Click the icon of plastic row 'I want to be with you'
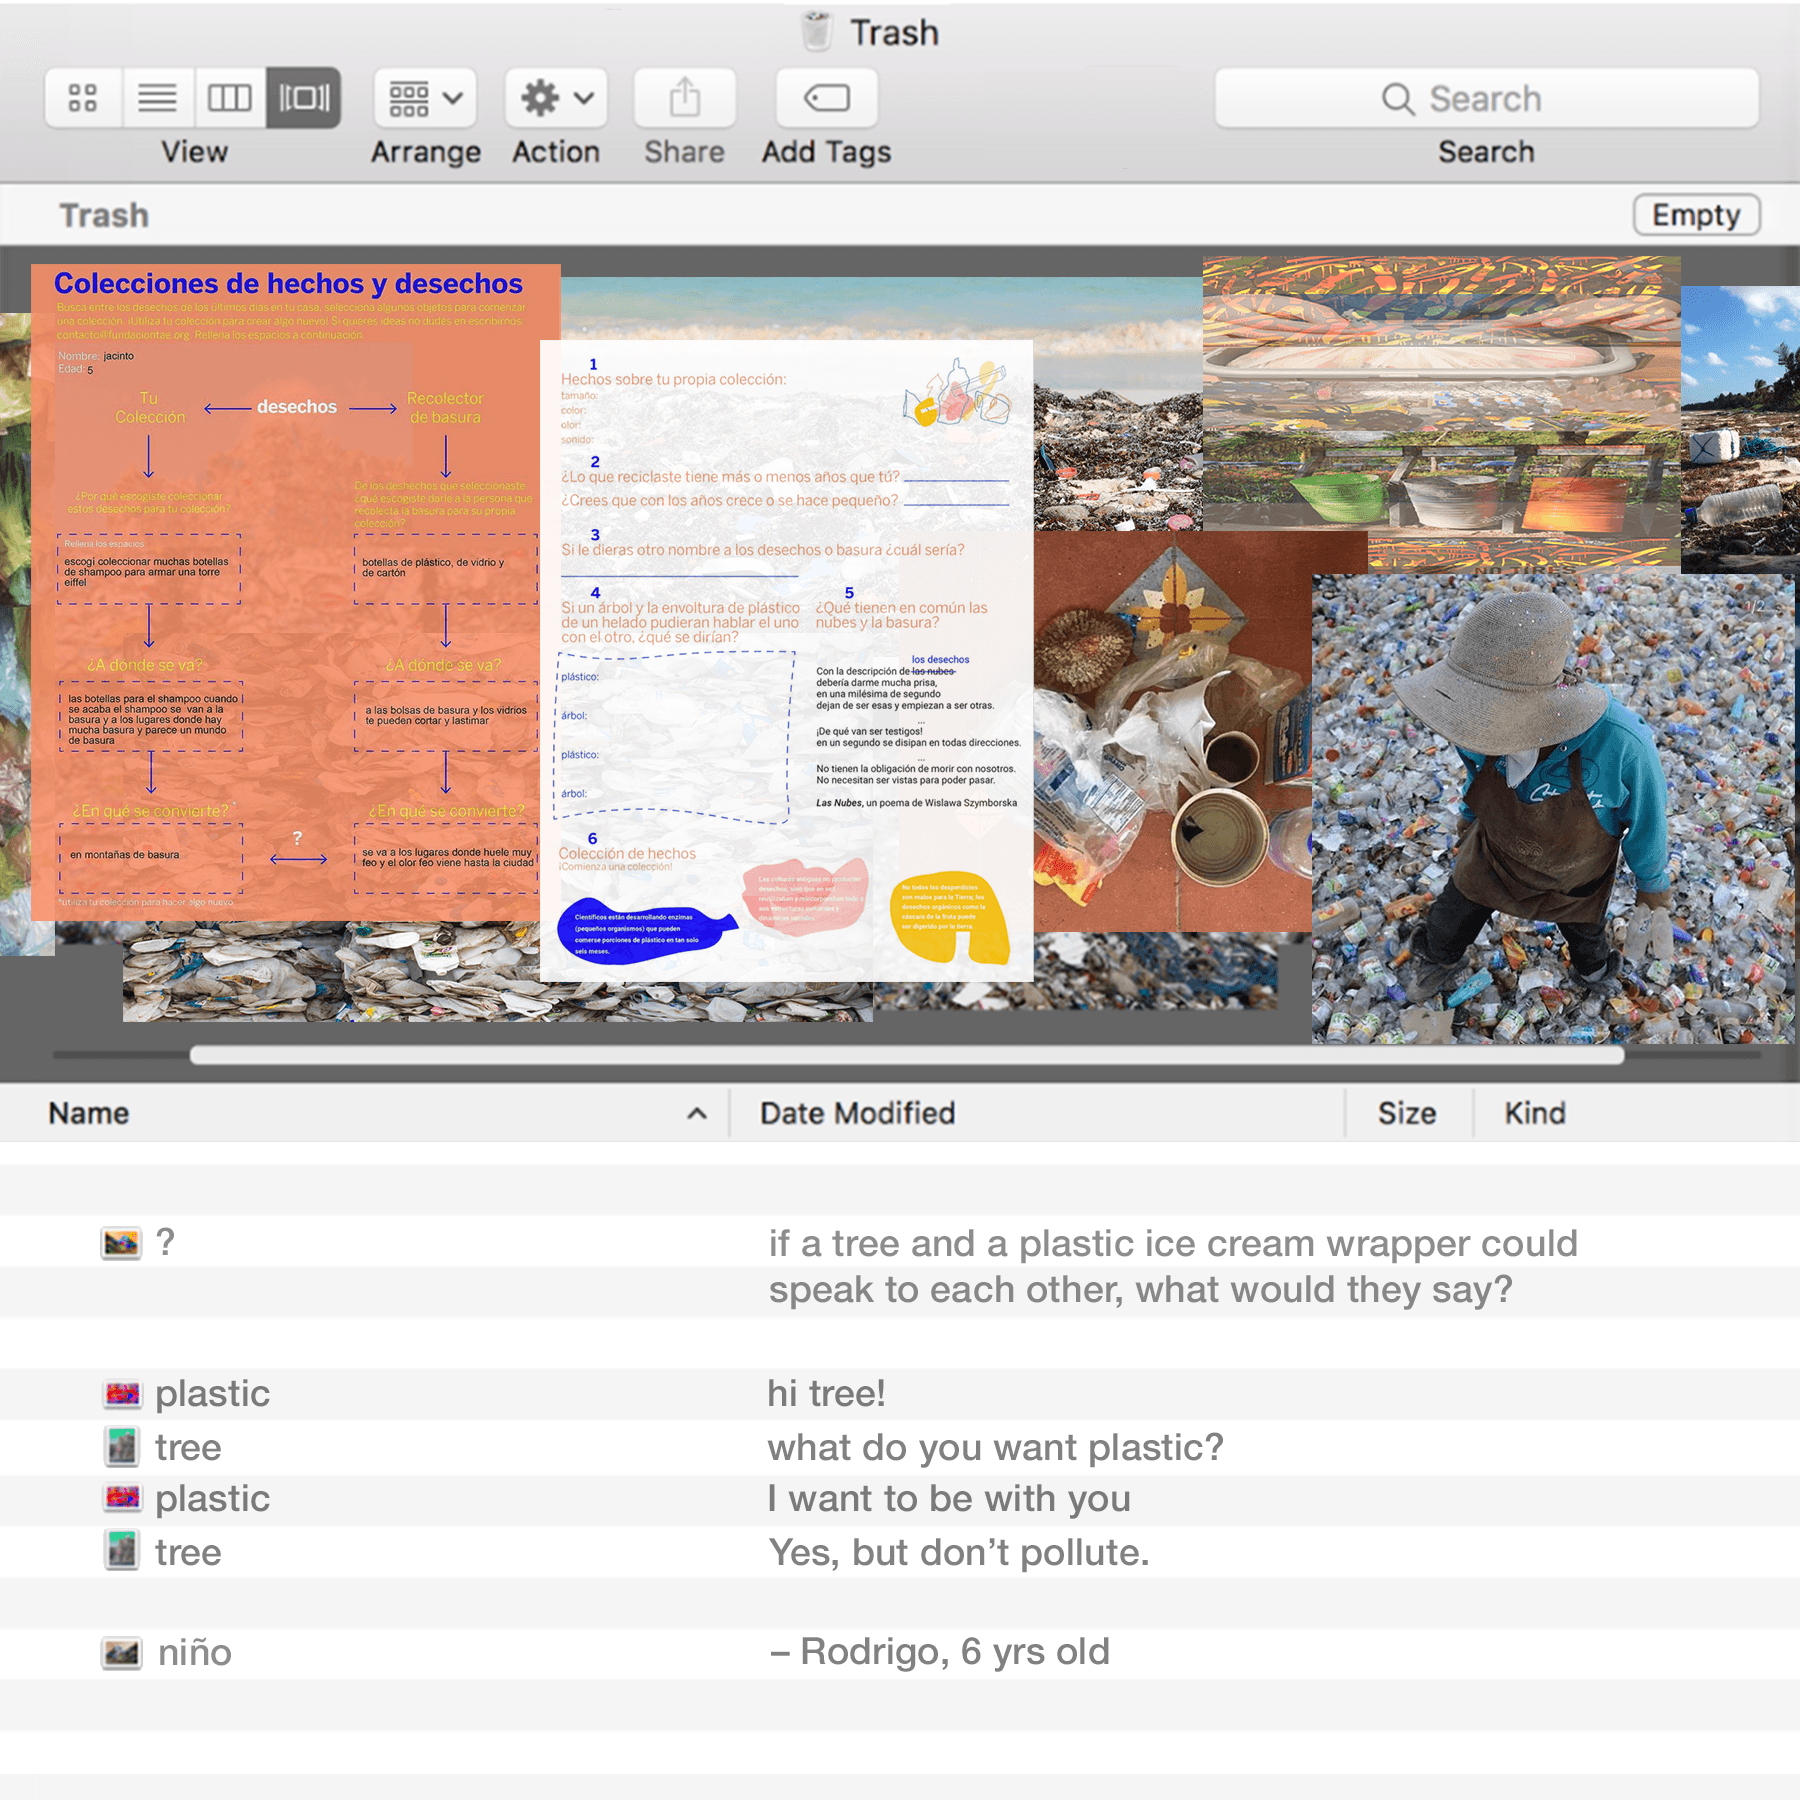The width and height of the screenshot is (1800, 1800). pos(122,1498)
